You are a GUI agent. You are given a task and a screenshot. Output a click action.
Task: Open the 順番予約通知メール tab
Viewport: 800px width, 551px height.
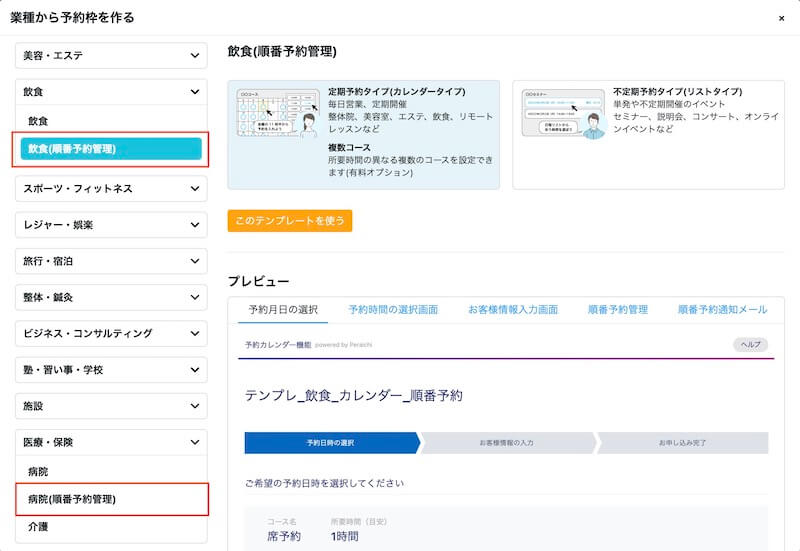click(722, 310)
